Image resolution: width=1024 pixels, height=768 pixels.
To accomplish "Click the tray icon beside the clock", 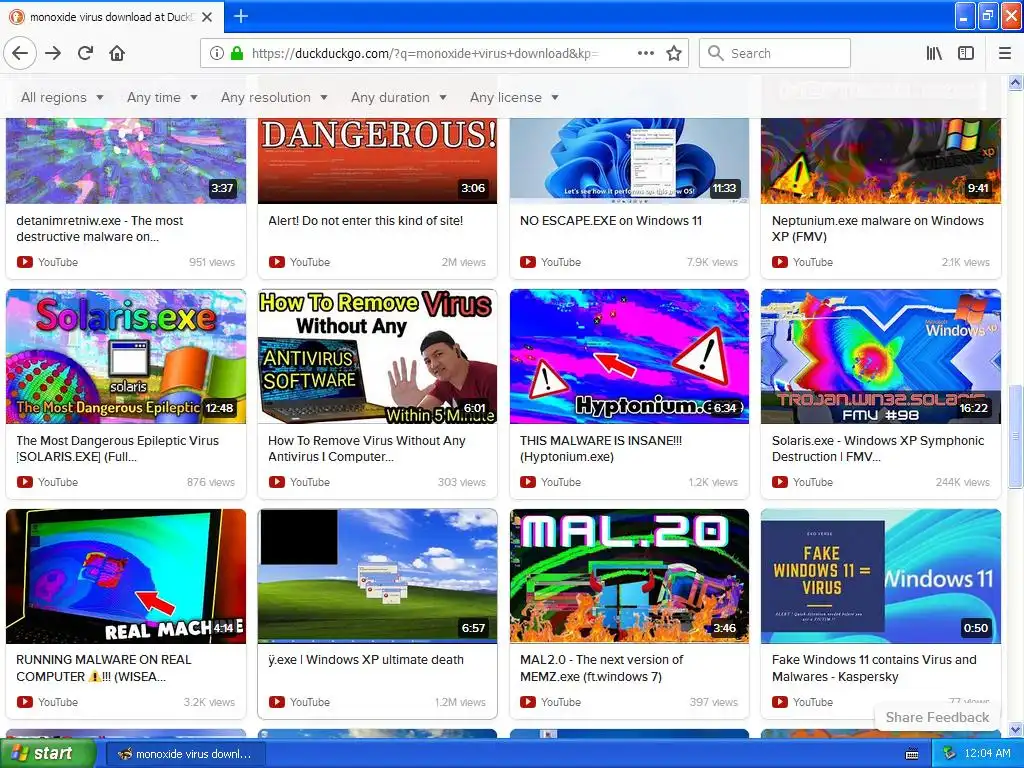I will (950, 754).
